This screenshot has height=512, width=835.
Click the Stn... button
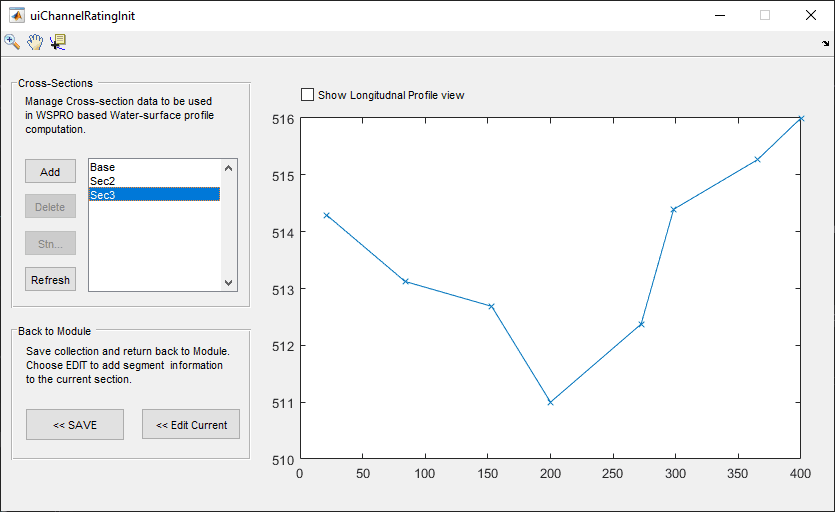click(x=50, y=243)
